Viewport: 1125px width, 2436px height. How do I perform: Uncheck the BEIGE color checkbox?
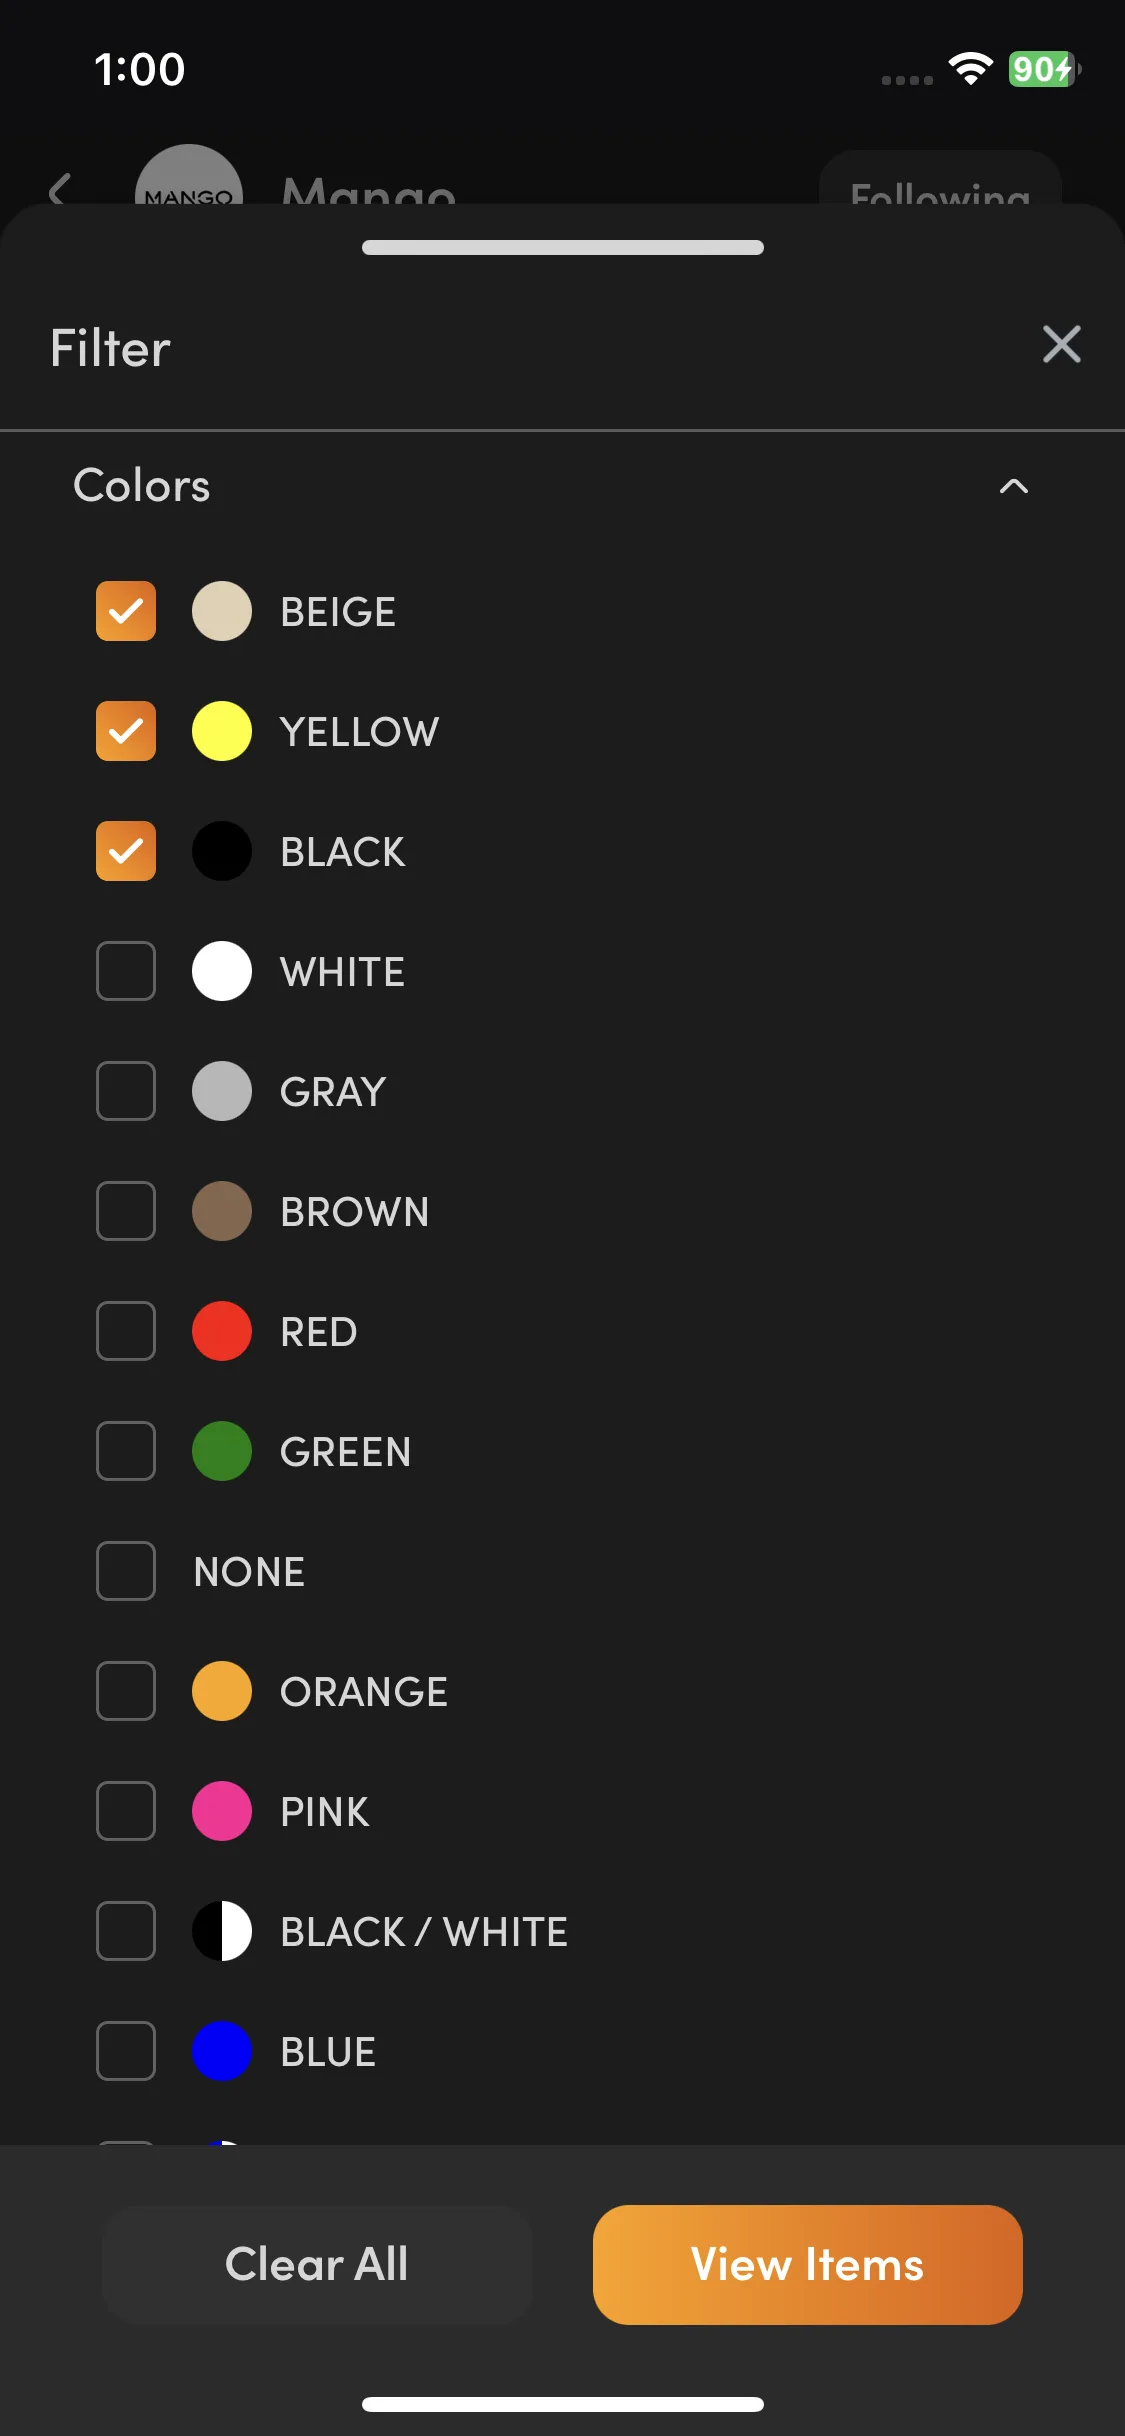click(126, 611)
